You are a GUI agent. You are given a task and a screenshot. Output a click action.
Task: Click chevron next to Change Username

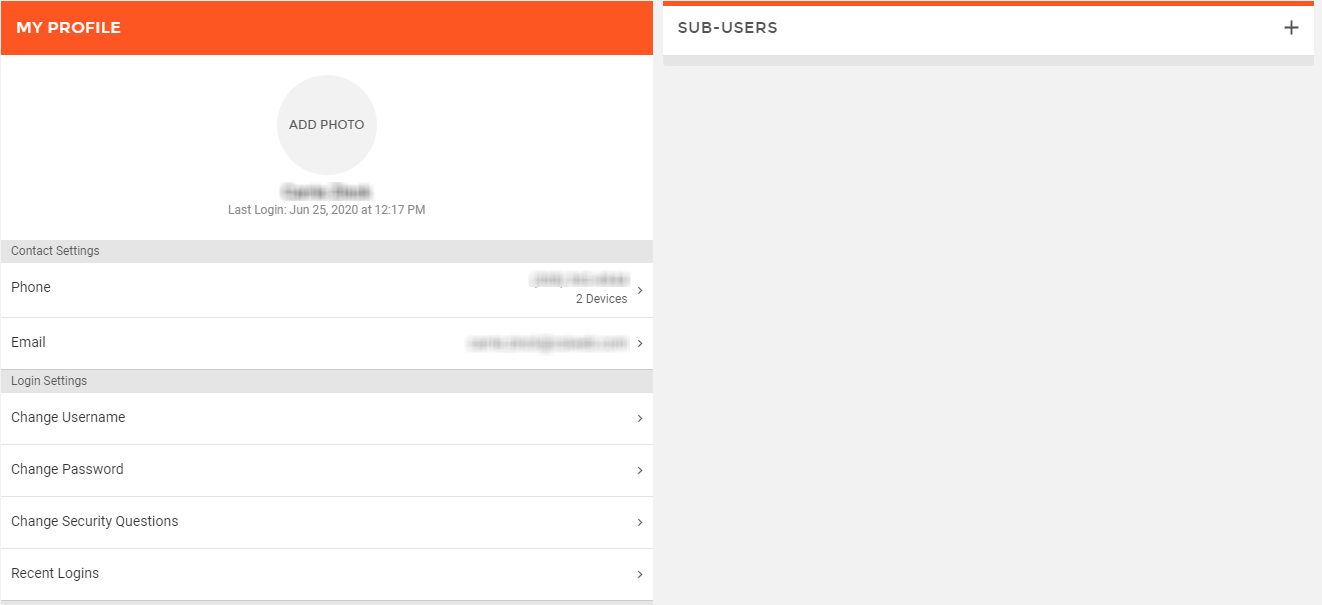tap(640, 419)
